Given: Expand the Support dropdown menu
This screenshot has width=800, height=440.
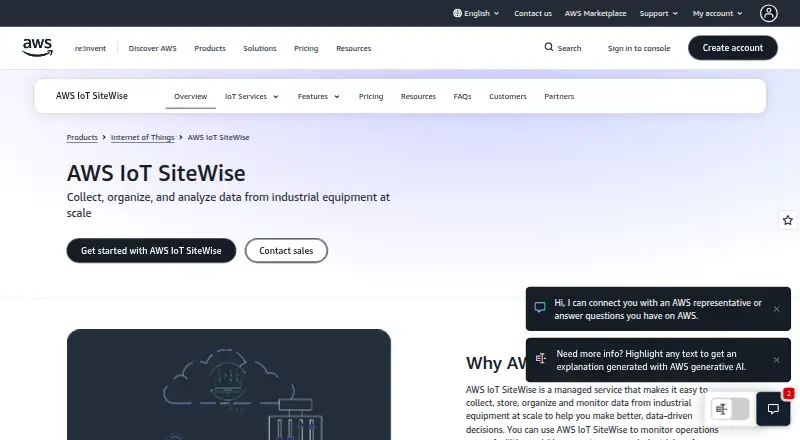Looking at the screenshot, I should (x=659, y=13).
